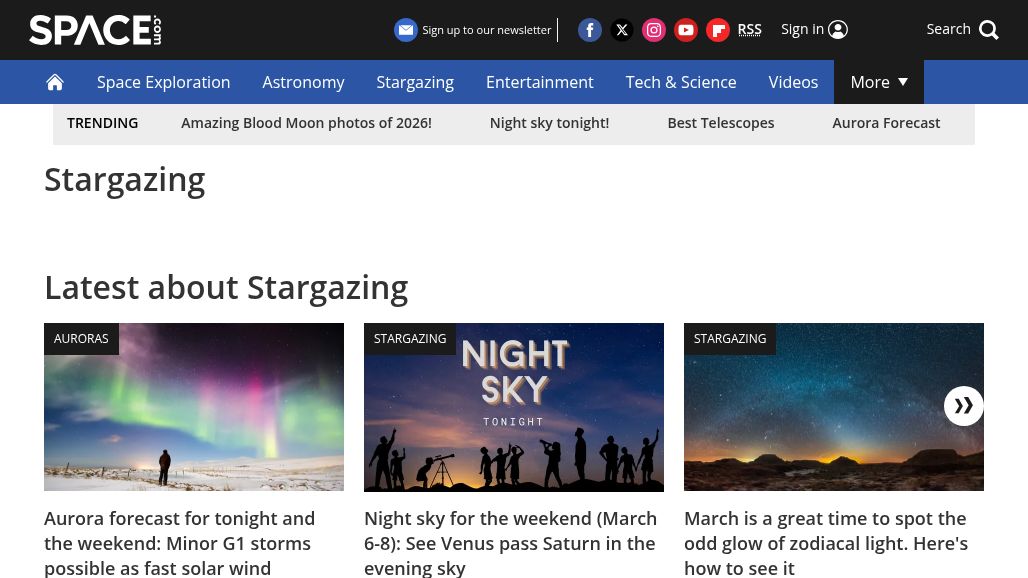Click Sign up to our newsletter
The height and width of the screenshot is (578, 1028).
tap(486, 30)
